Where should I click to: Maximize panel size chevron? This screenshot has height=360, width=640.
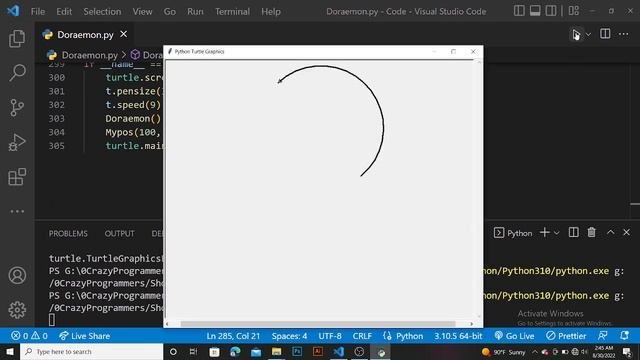610,232
